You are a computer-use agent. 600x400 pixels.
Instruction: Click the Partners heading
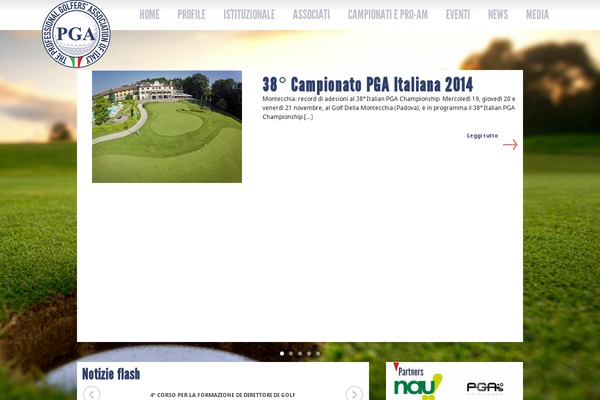pos(411,371)
